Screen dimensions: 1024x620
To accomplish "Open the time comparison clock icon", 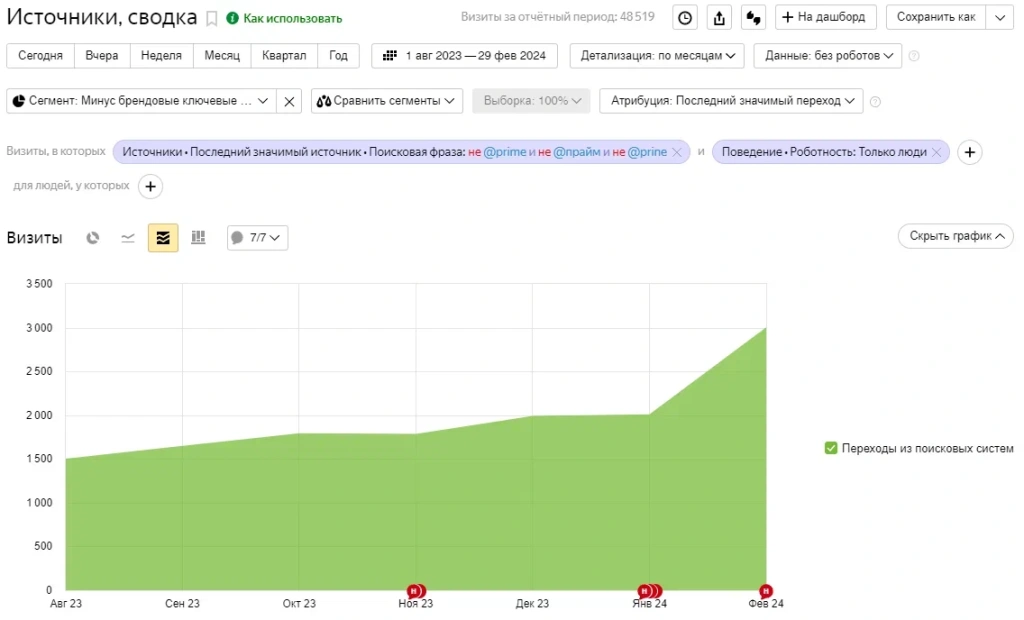I will coord(684,17).
